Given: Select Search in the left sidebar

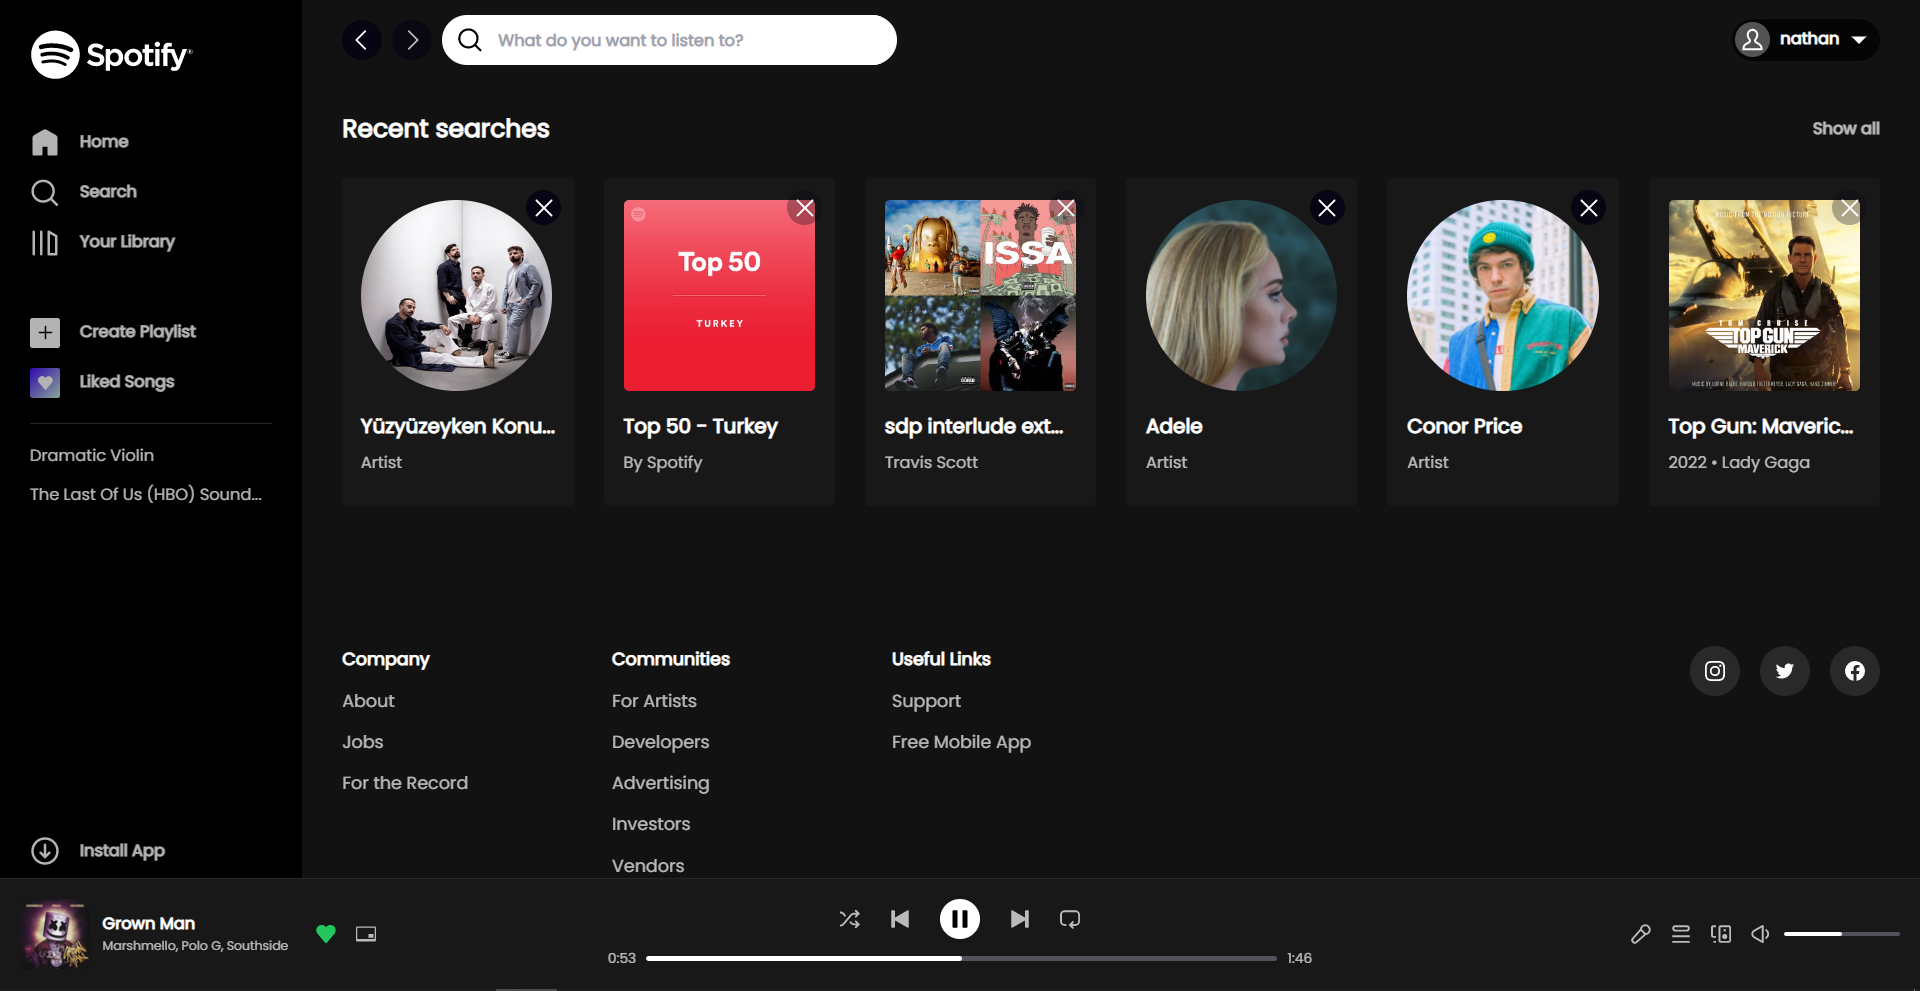Looking at the screenshot, I should 107,191.
